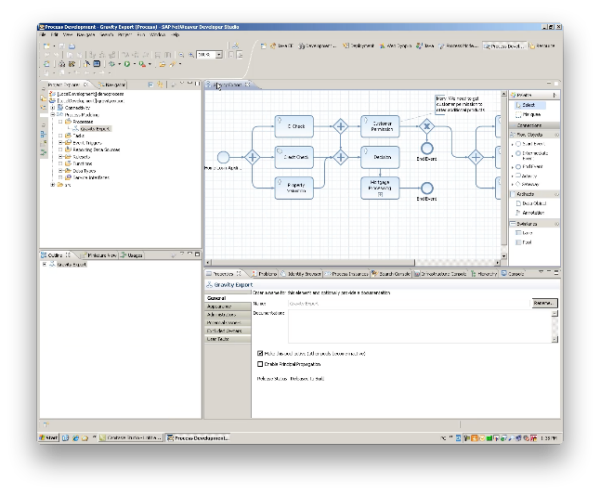Open the Edit menu
This screenshot has height=495, width=600.
[55, 35]
